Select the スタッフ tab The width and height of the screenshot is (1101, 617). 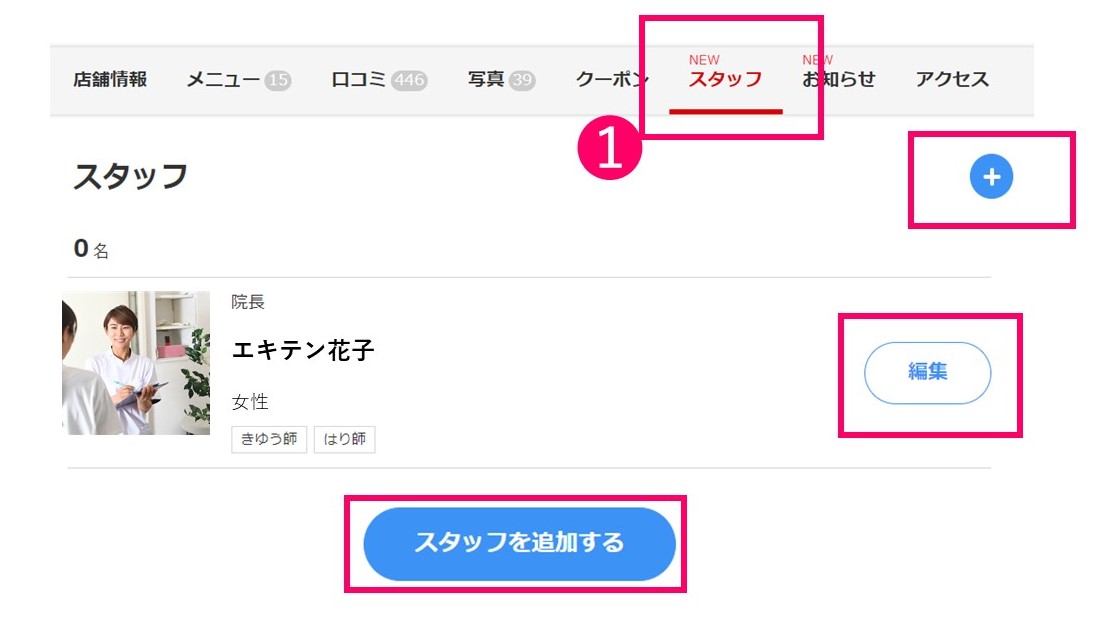pos(725,79)
